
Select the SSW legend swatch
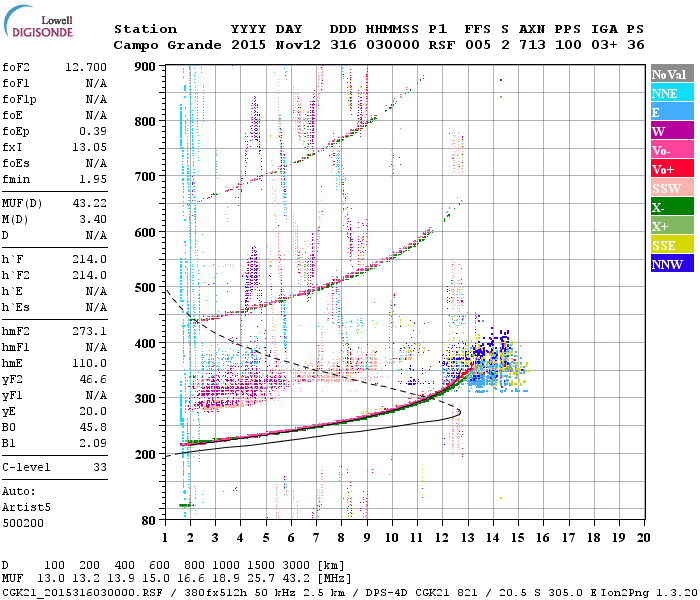click(672, 188)
